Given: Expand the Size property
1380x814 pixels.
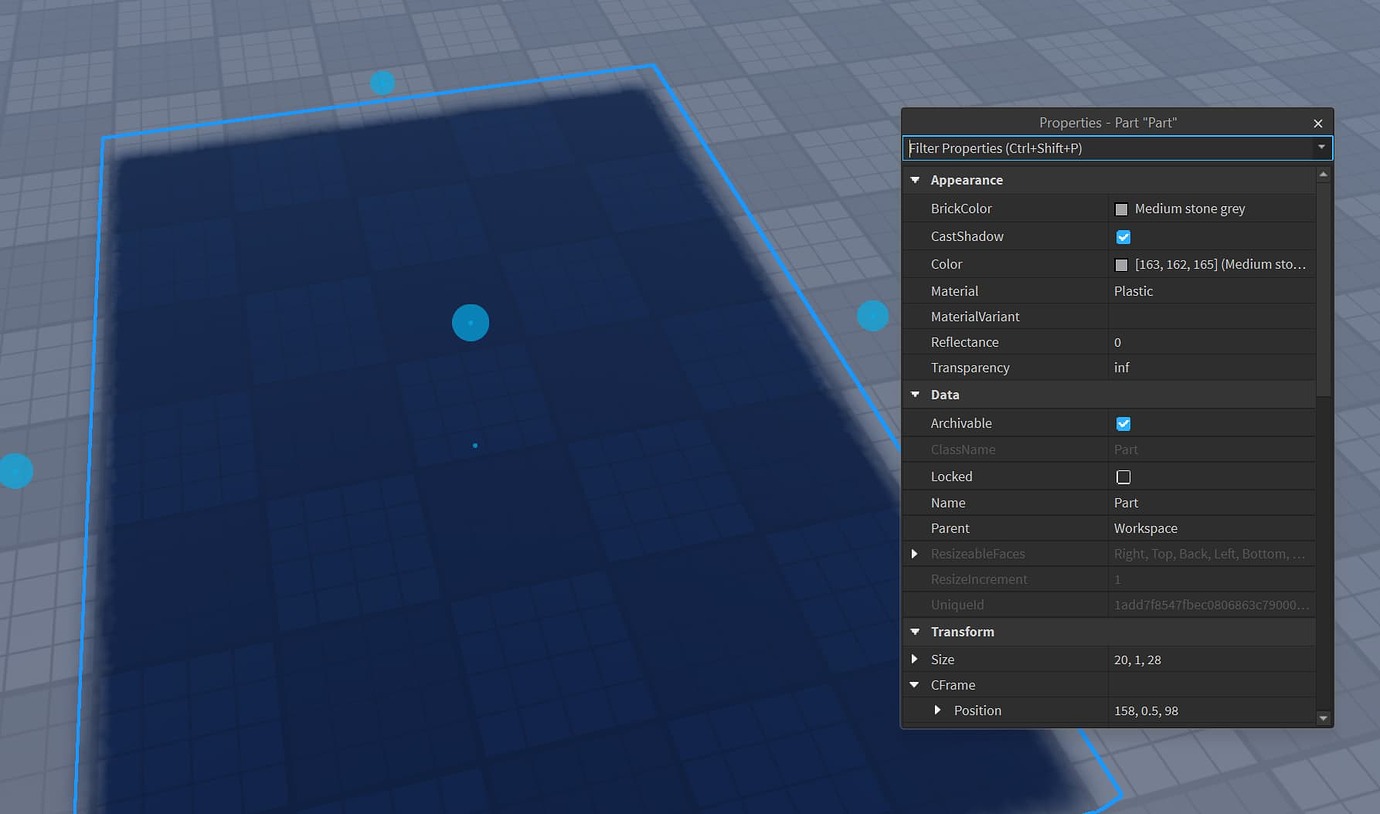Looking at the screenshot, I should [915, 659].
